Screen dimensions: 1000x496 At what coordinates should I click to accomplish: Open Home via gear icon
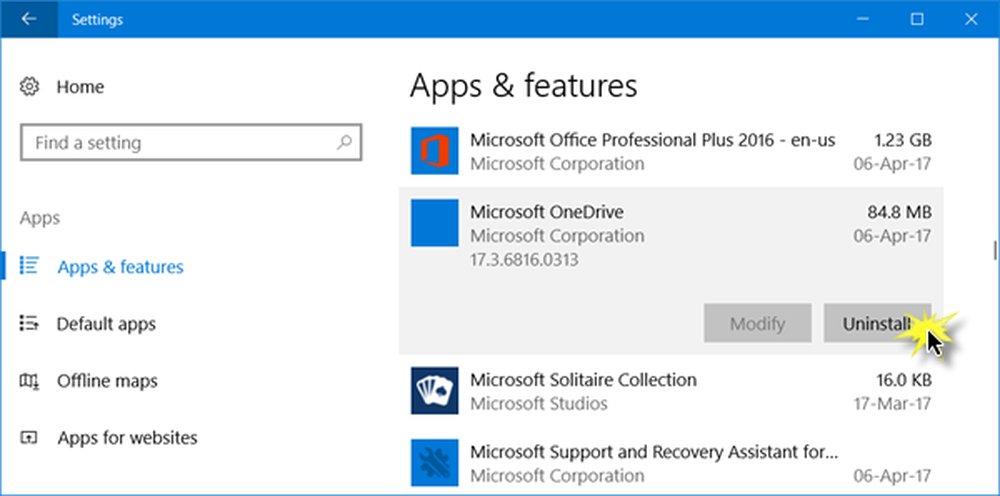click(x=29, y=86)
